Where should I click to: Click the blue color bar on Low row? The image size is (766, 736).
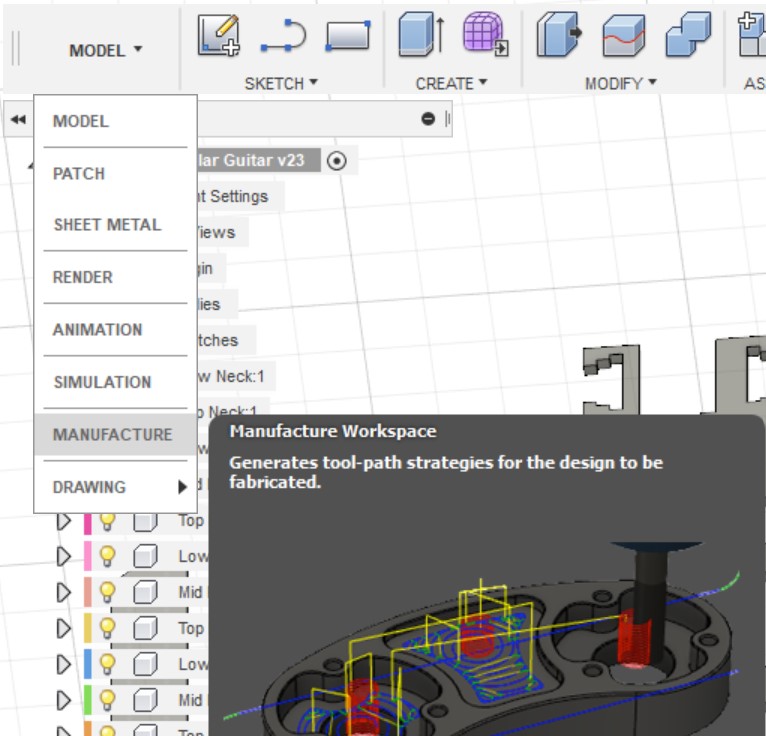(87, 664)
